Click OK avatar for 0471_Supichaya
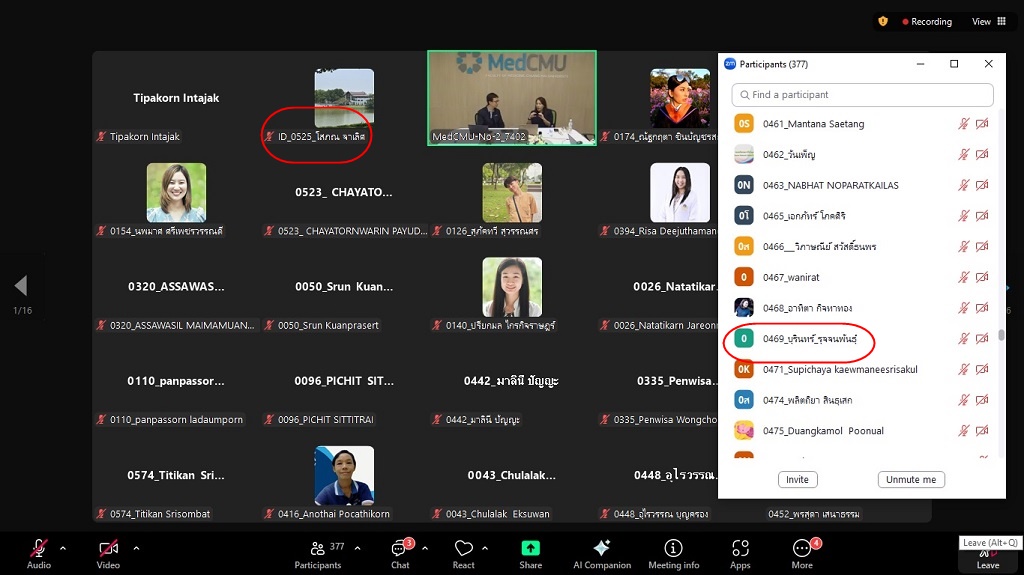This screenshot has height=575, width=1024. coord(744,369)
